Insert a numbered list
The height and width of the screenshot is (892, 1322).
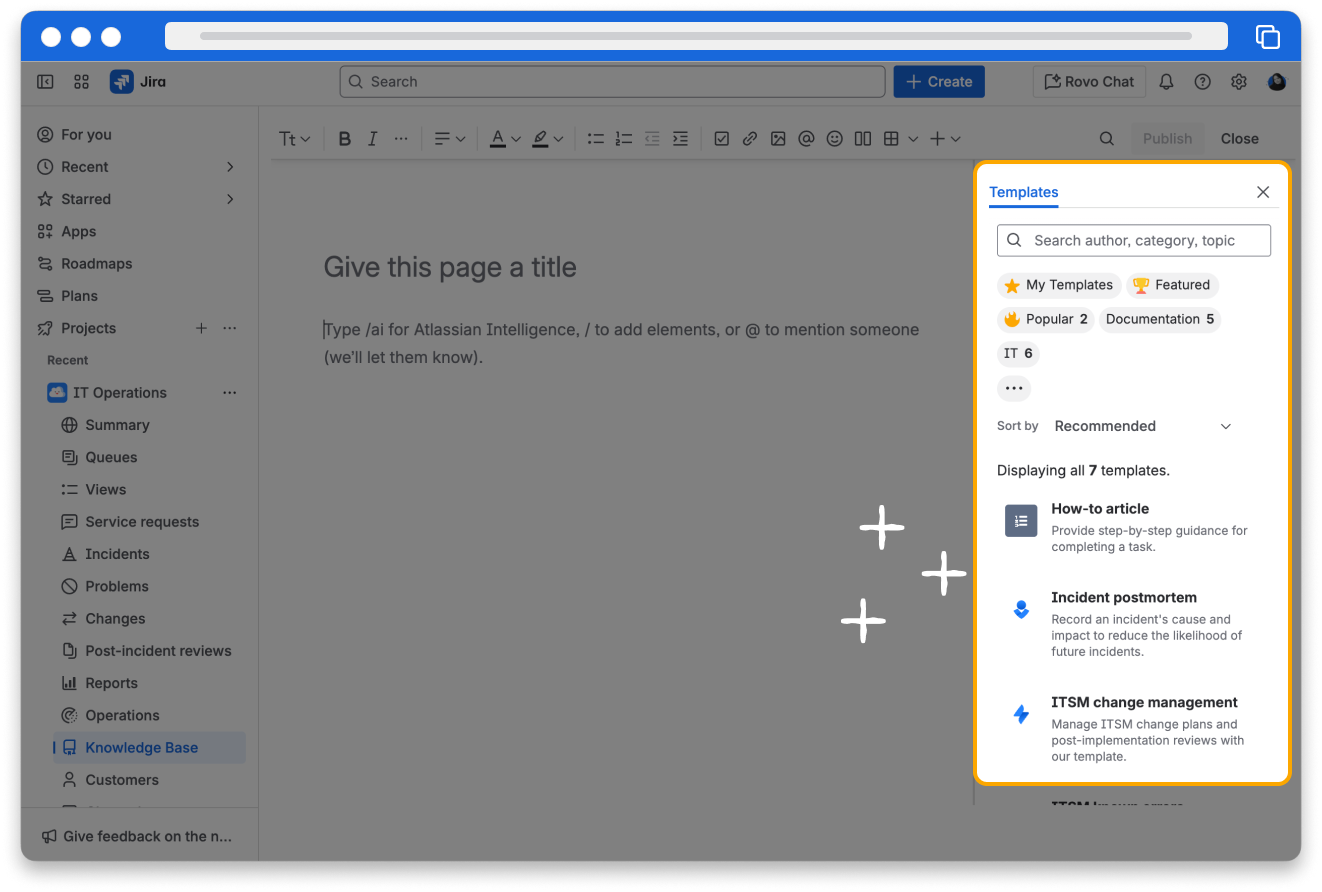coord(624,139)
